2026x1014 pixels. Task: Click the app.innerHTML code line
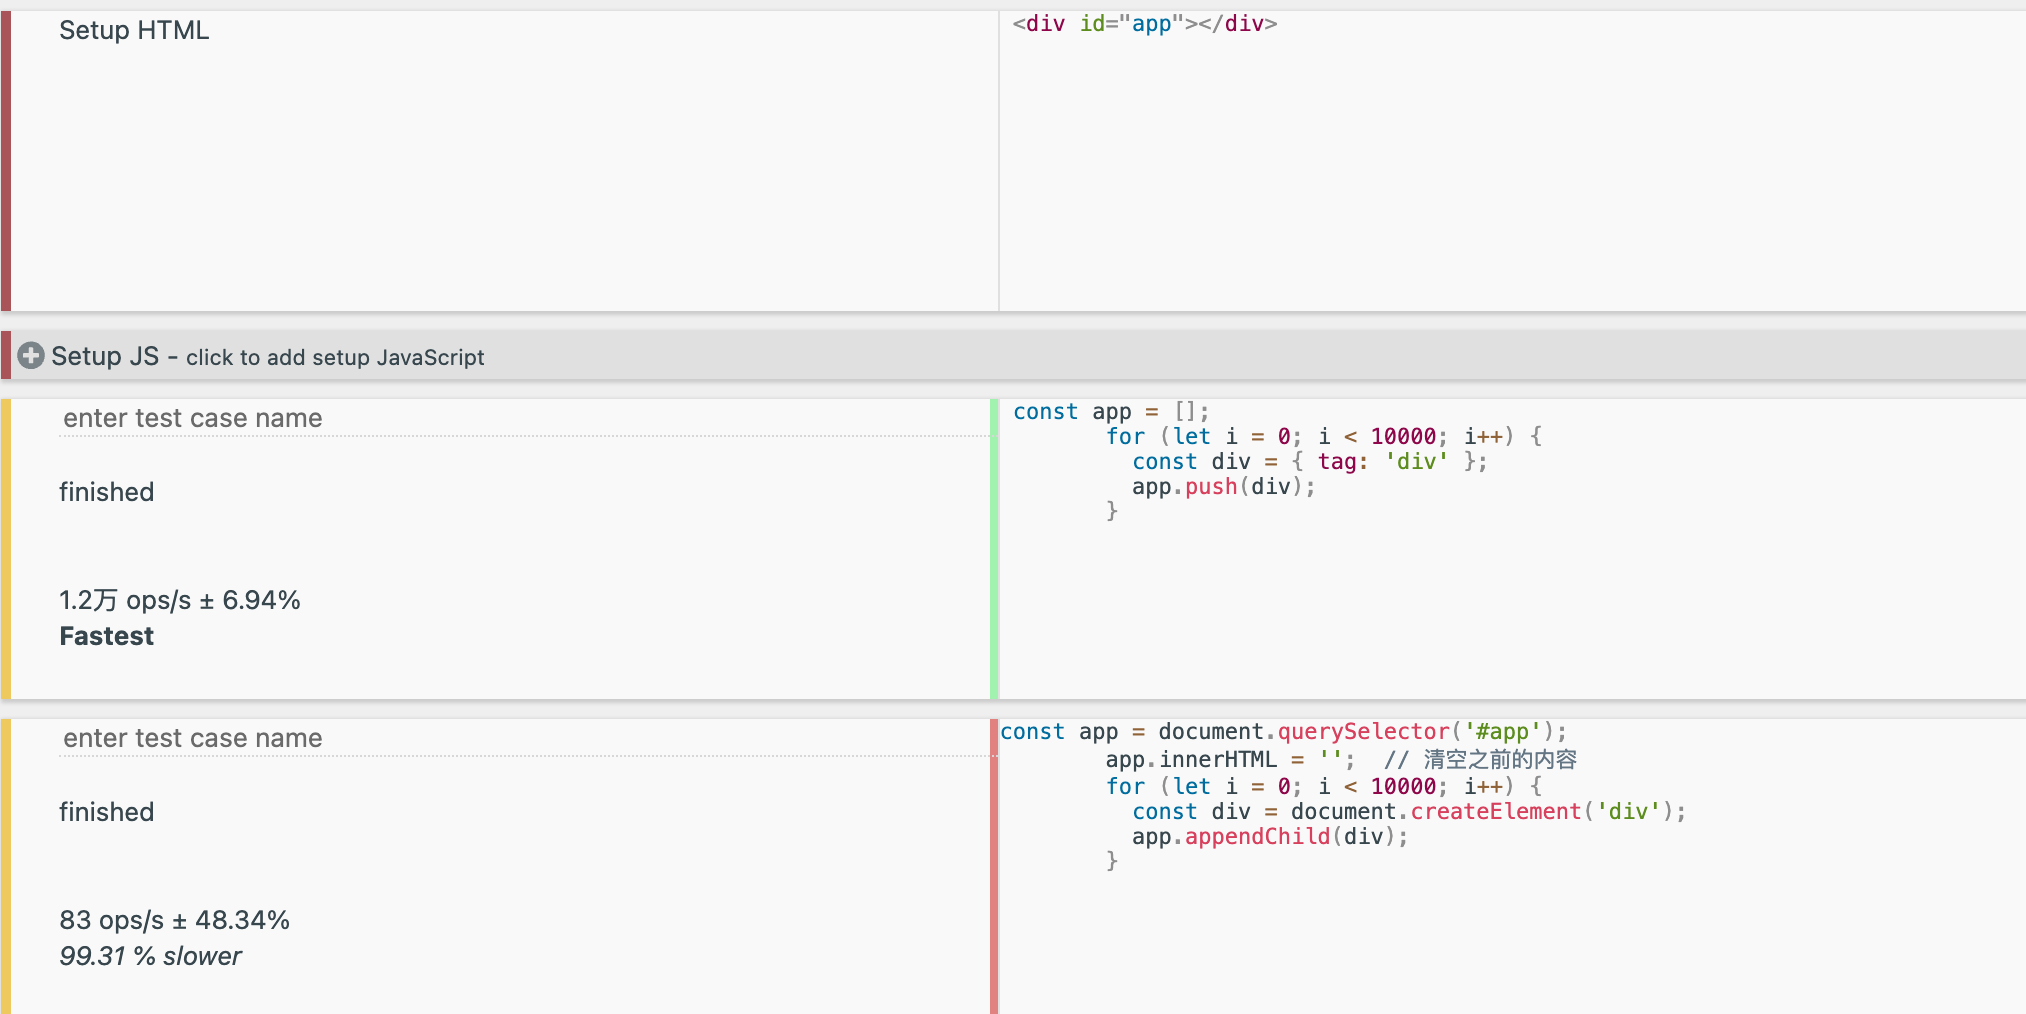pos(1341,760)
